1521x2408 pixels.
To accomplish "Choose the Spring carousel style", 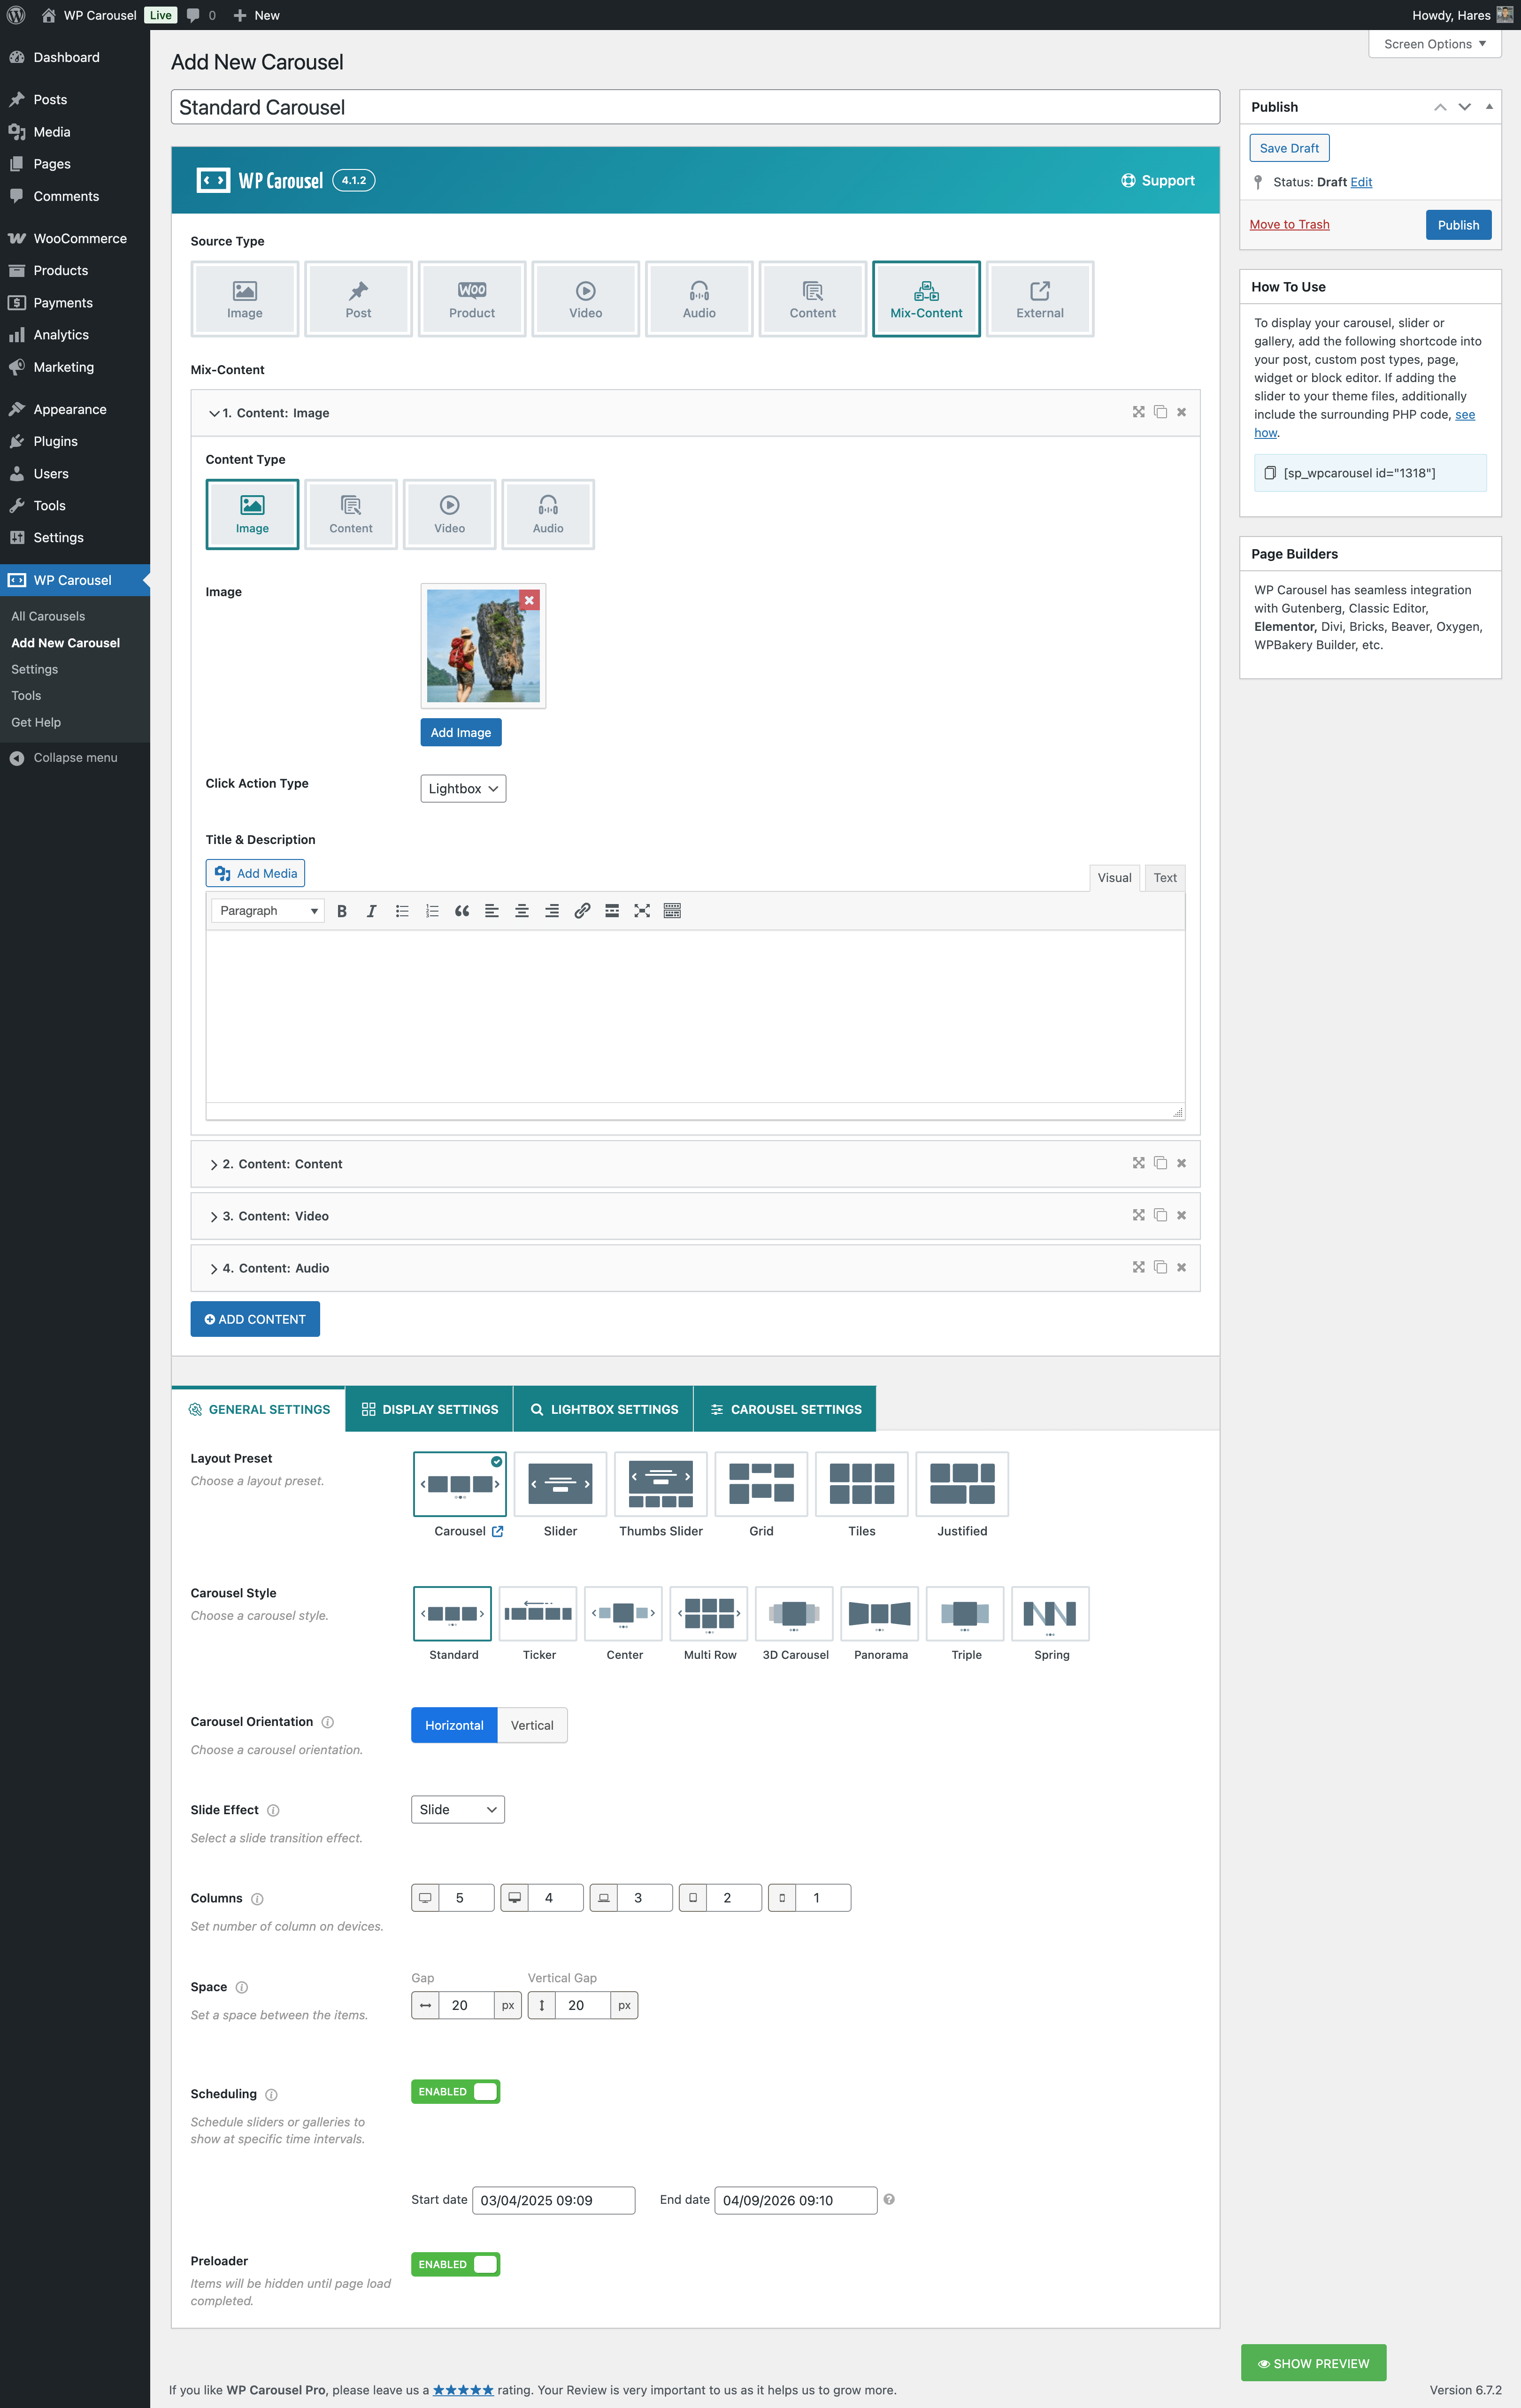I will point(1050,1613).
